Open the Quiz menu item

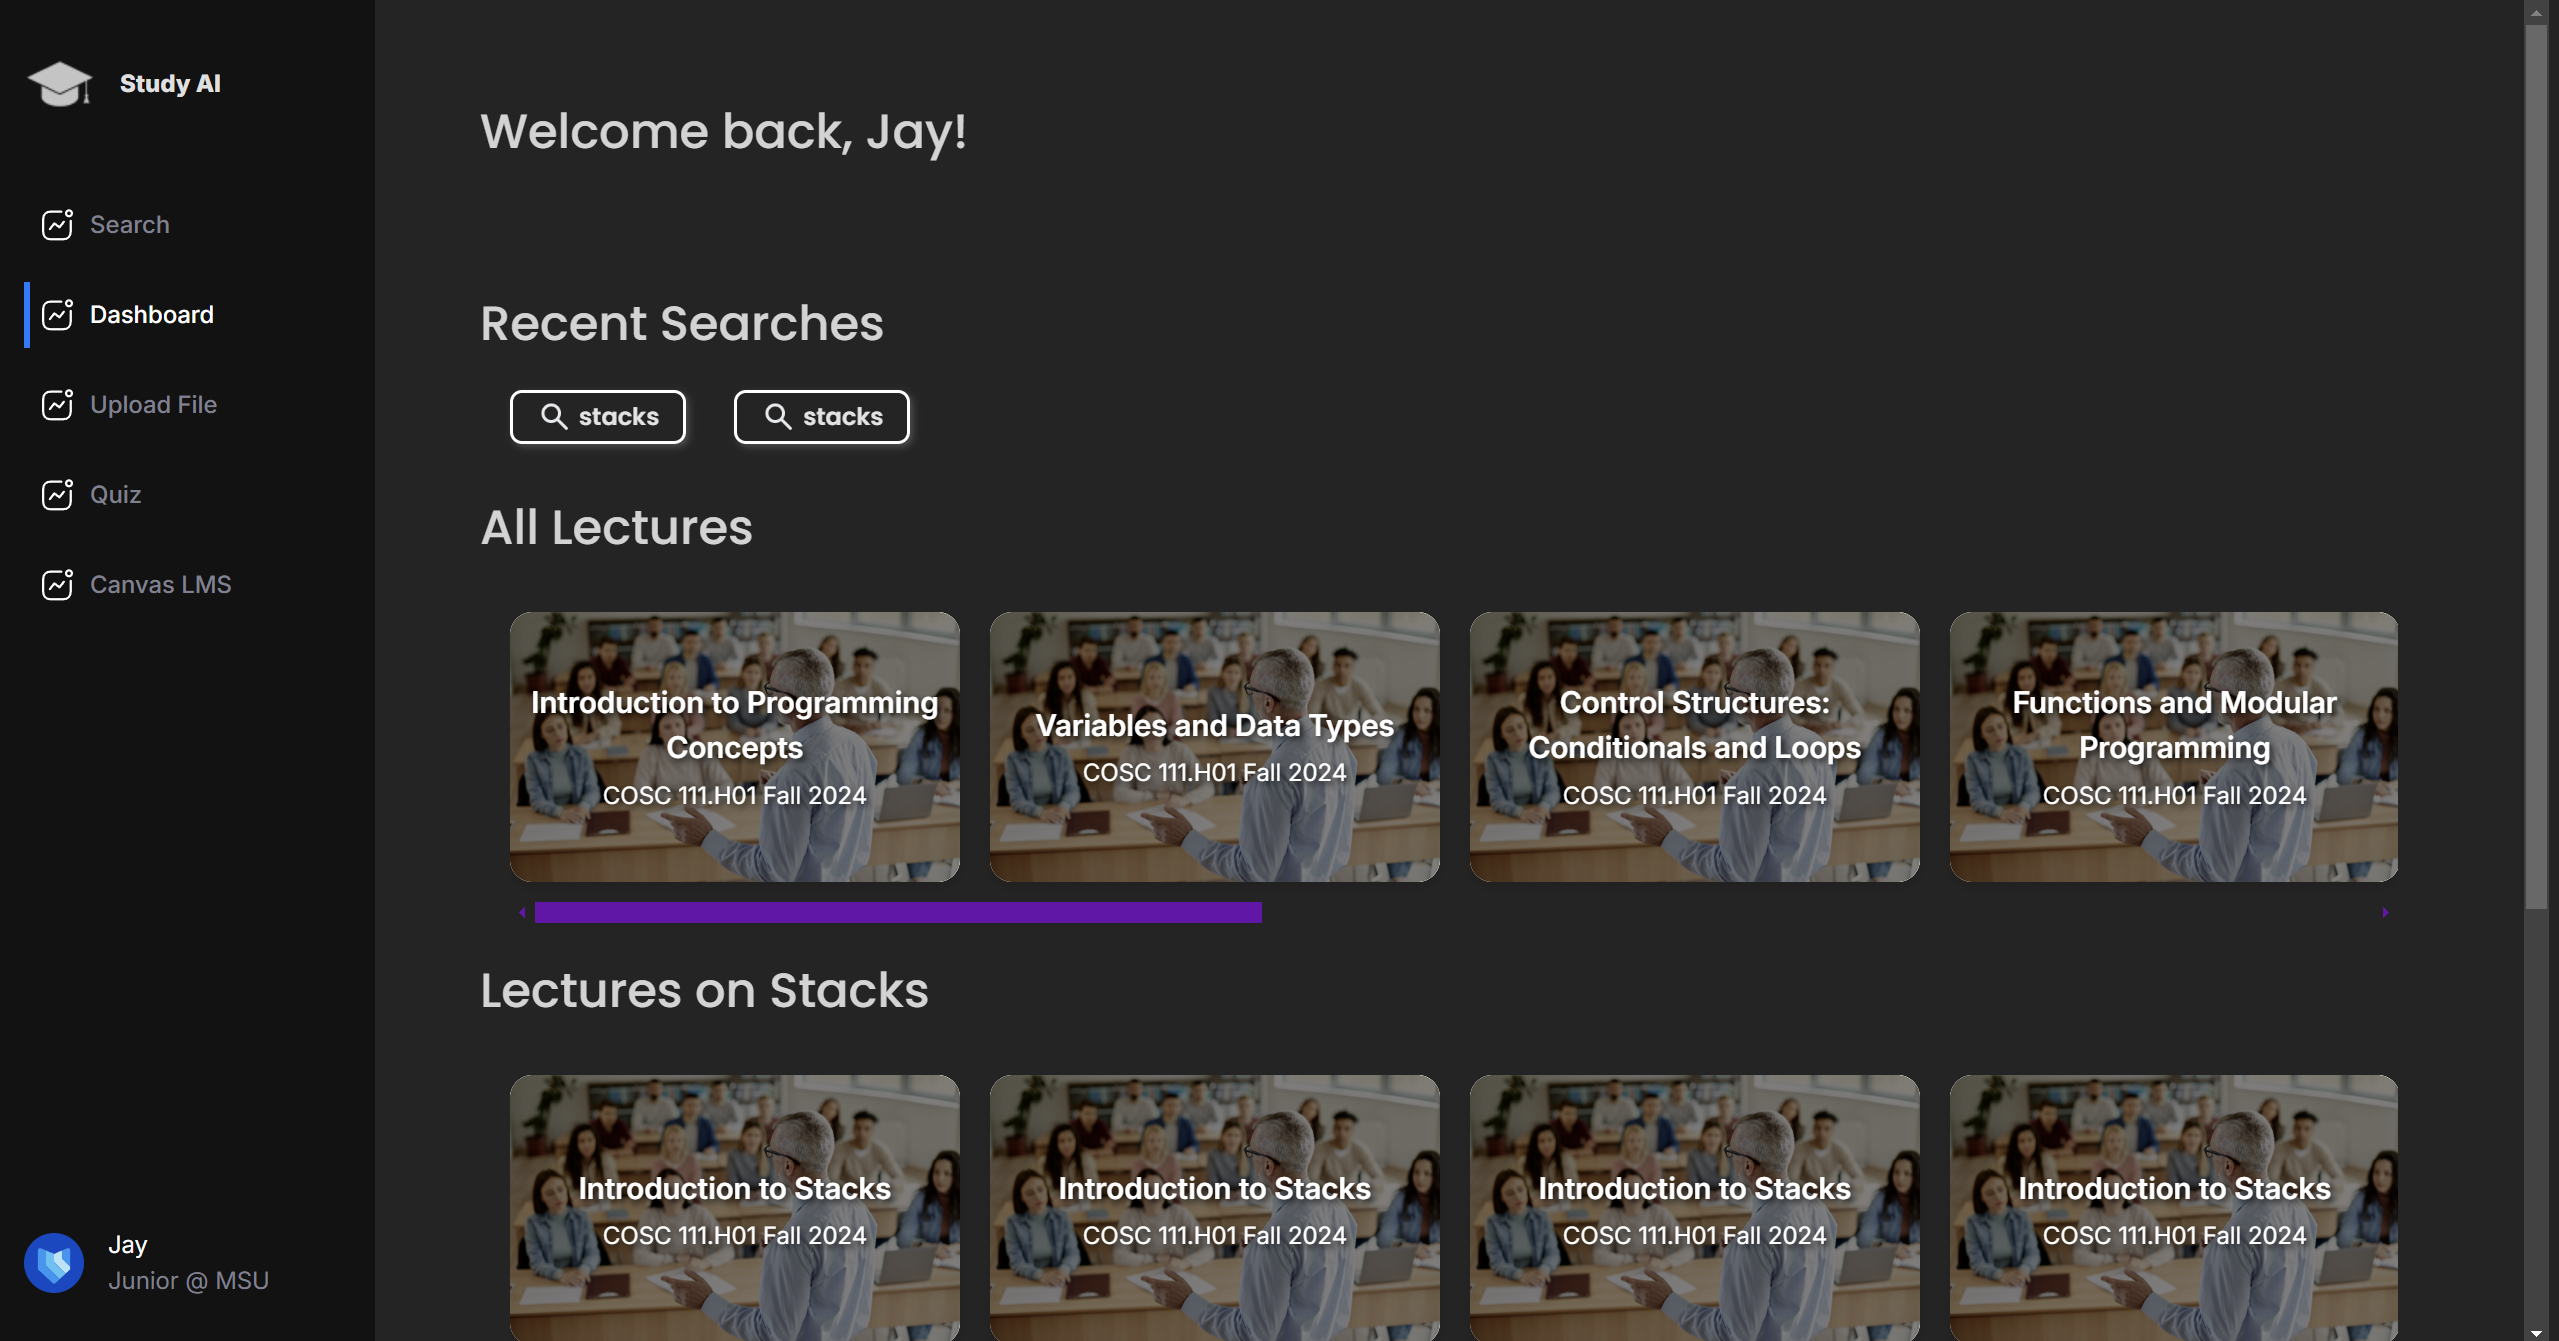click(x=115, y=494)
